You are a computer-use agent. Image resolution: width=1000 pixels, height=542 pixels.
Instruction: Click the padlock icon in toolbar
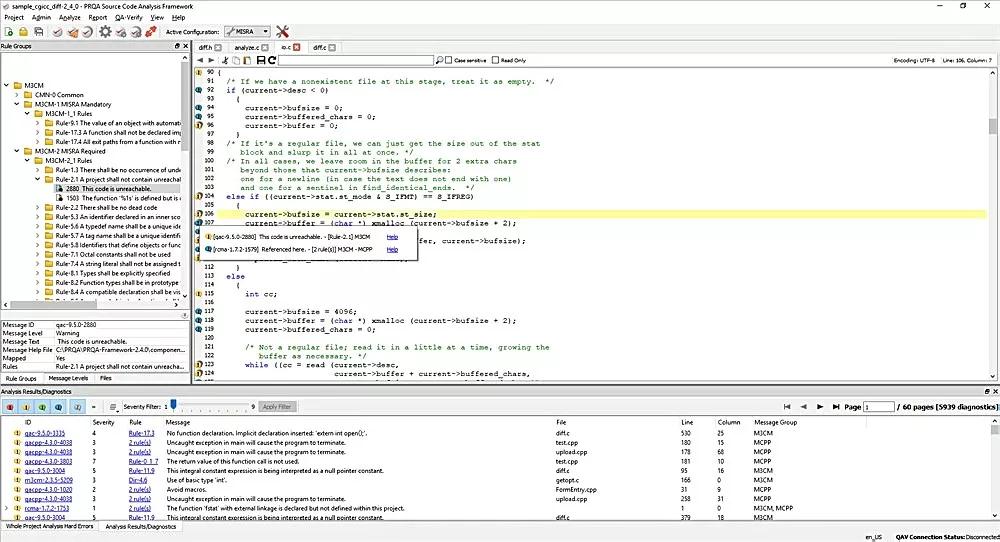(24, 31)
